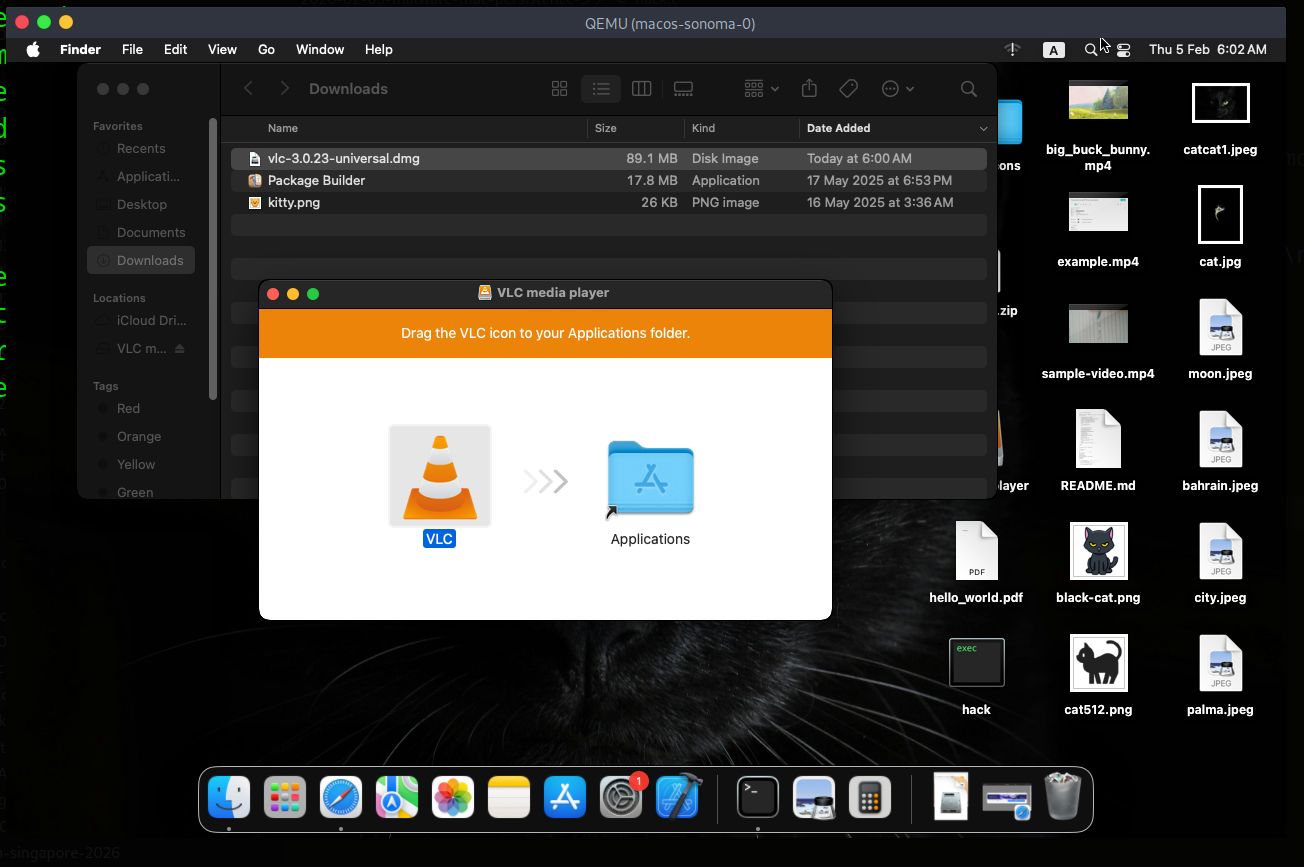Click the Tags icon in Finder toolbar
This screenshot has width=1304, height=867.
tap(849, 89)
